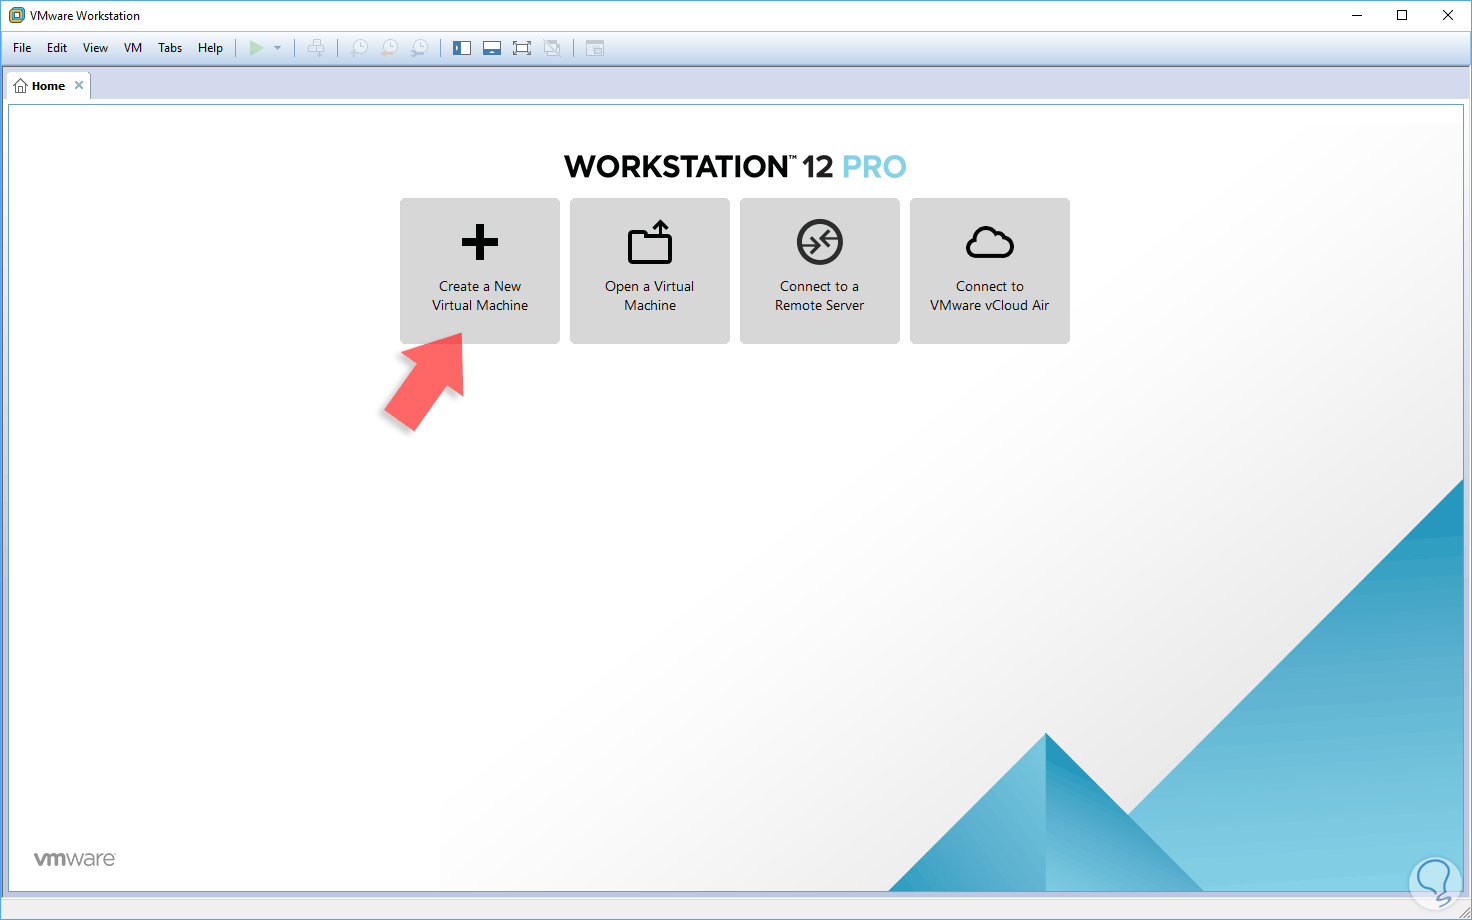Open the Help menu

pyautogui.click(x=210, y=48)
